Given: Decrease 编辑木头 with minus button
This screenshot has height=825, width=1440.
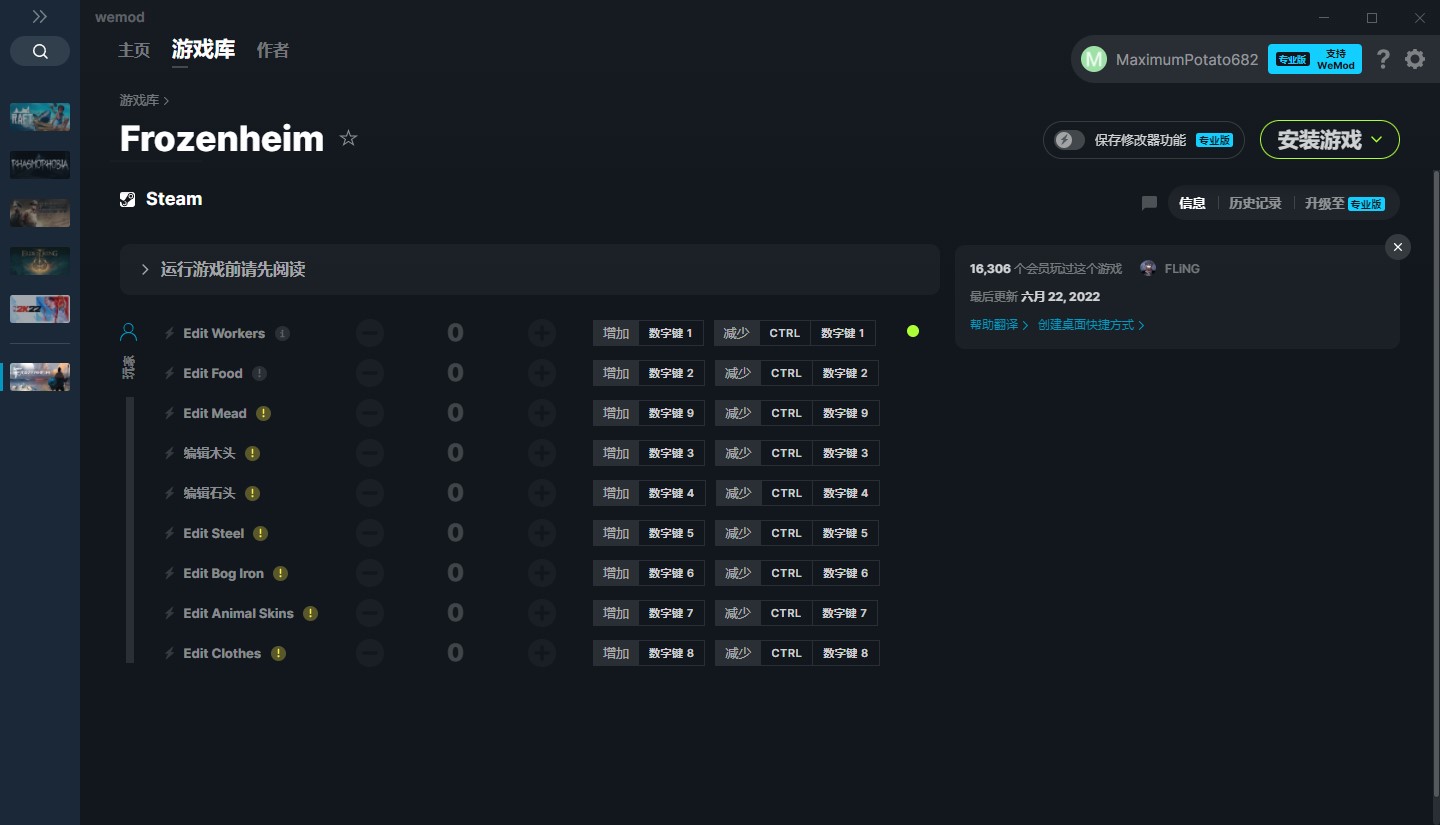Looking at the screenshot, I should click(369, 453).
